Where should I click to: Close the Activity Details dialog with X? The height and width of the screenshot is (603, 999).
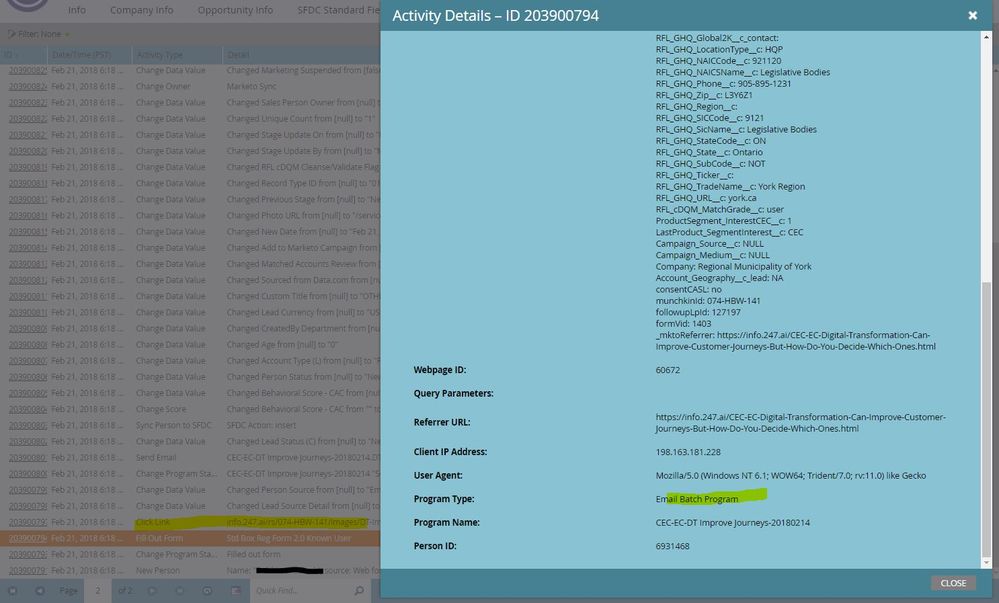tap(972, 16)
